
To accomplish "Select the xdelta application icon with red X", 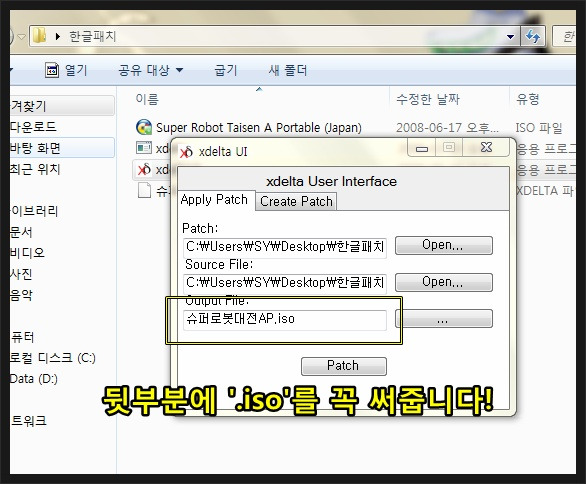I will pos(144,170).
